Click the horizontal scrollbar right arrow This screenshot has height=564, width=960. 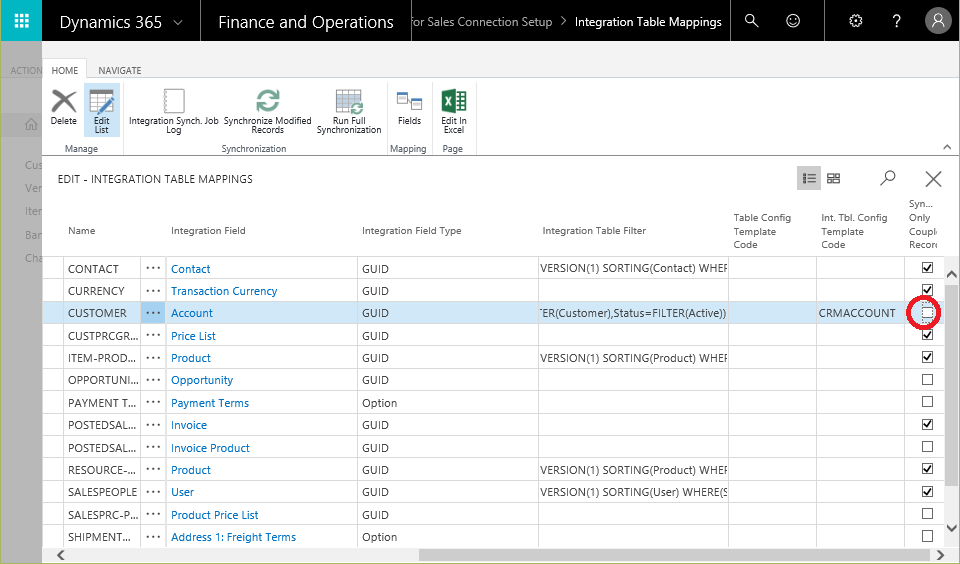(941, 555)
